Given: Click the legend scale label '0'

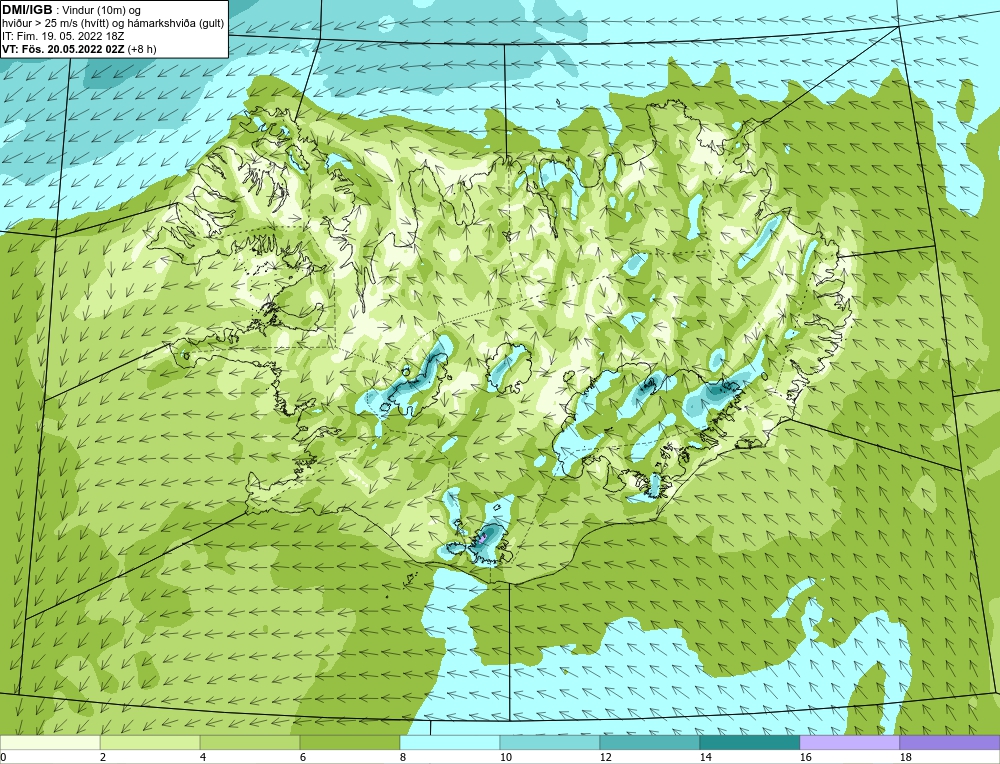Looking at the screenshot, I should (3, 757).
